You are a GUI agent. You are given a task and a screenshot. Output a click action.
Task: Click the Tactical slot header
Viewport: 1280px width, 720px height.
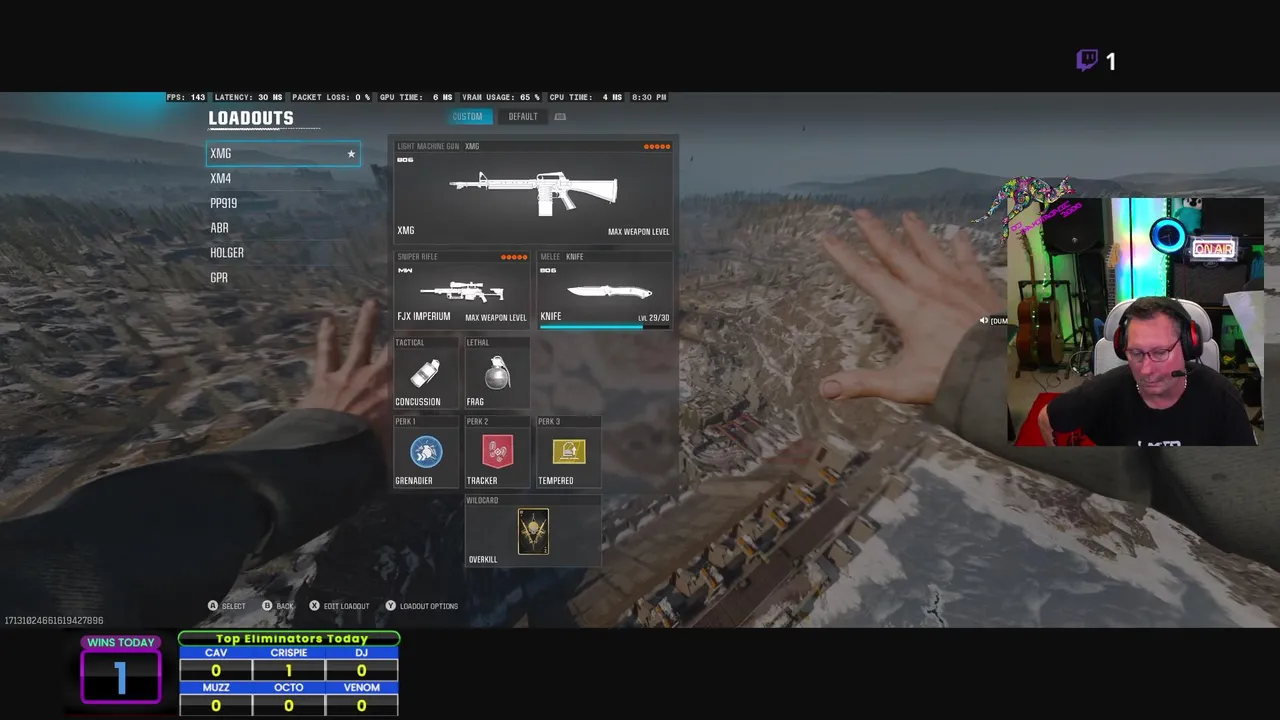[410, 343]
